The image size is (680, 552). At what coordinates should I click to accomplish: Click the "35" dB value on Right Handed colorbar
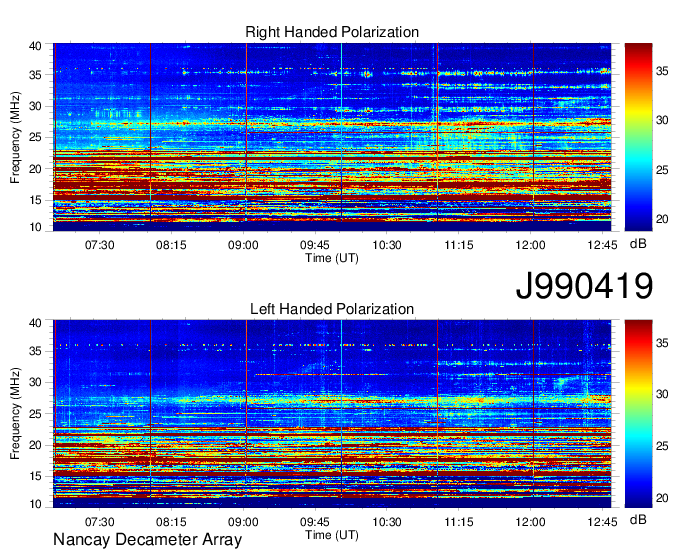[662, 72]
